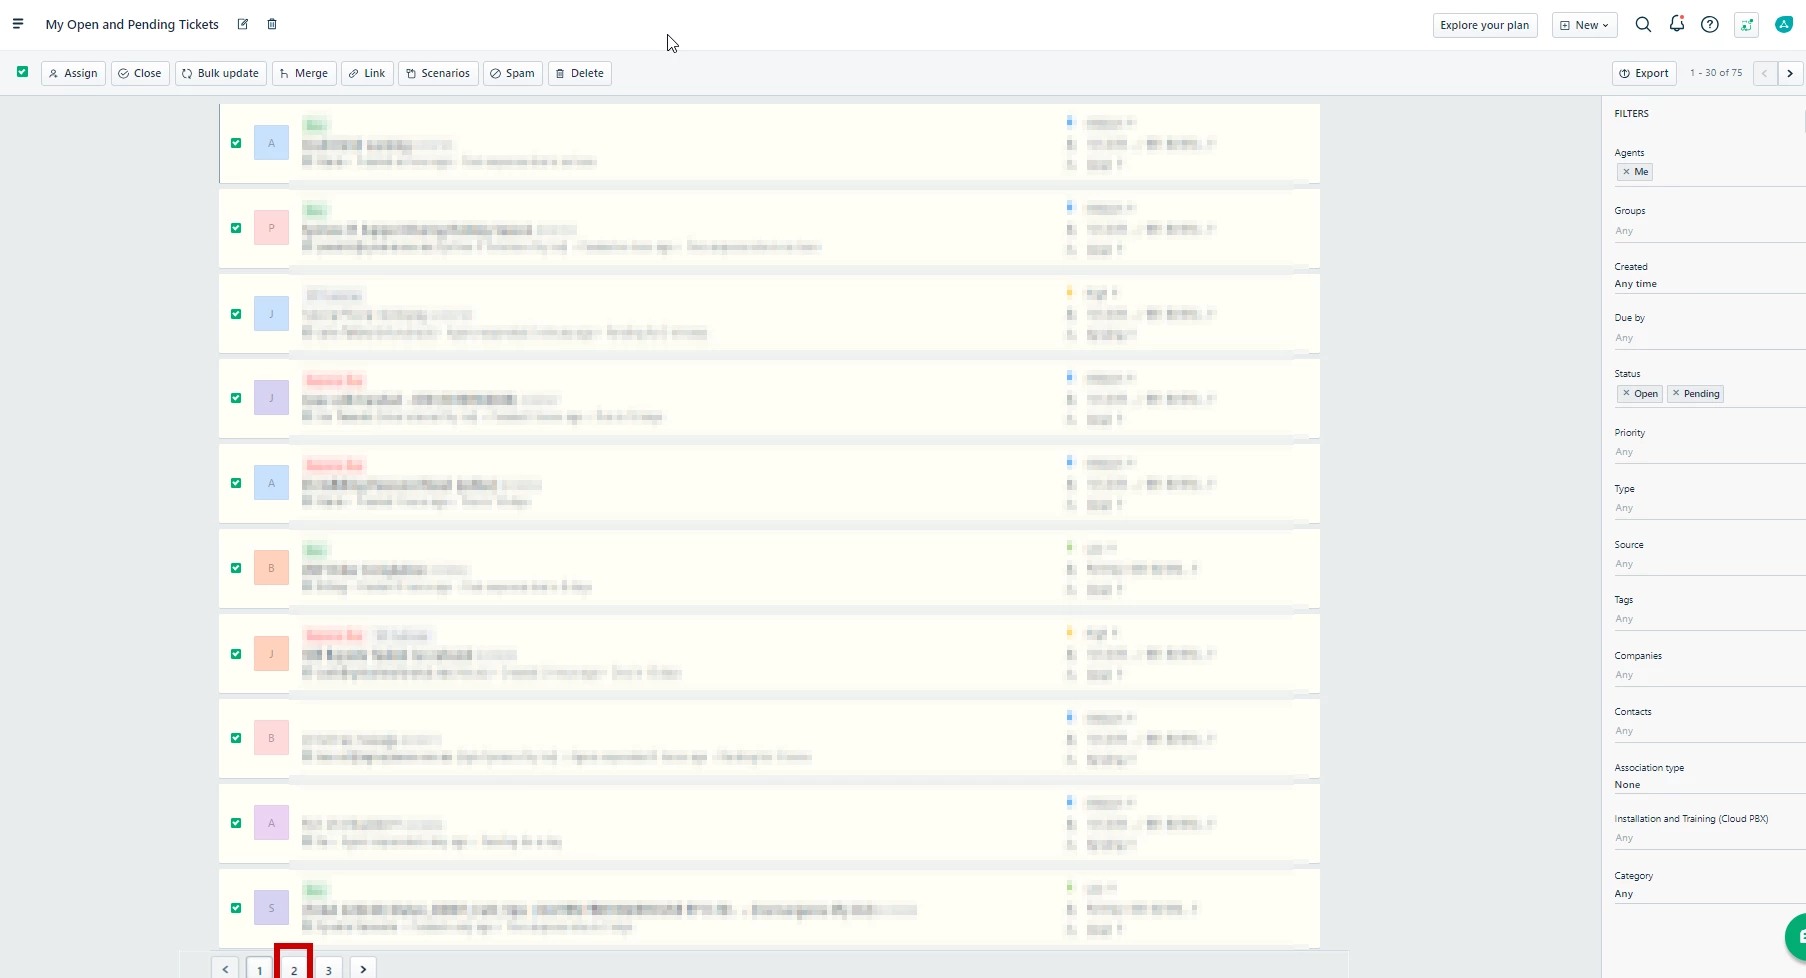Mark selected tickets as Spam
The height and width of the screenshot is (978, 1806).
point(513,73)
